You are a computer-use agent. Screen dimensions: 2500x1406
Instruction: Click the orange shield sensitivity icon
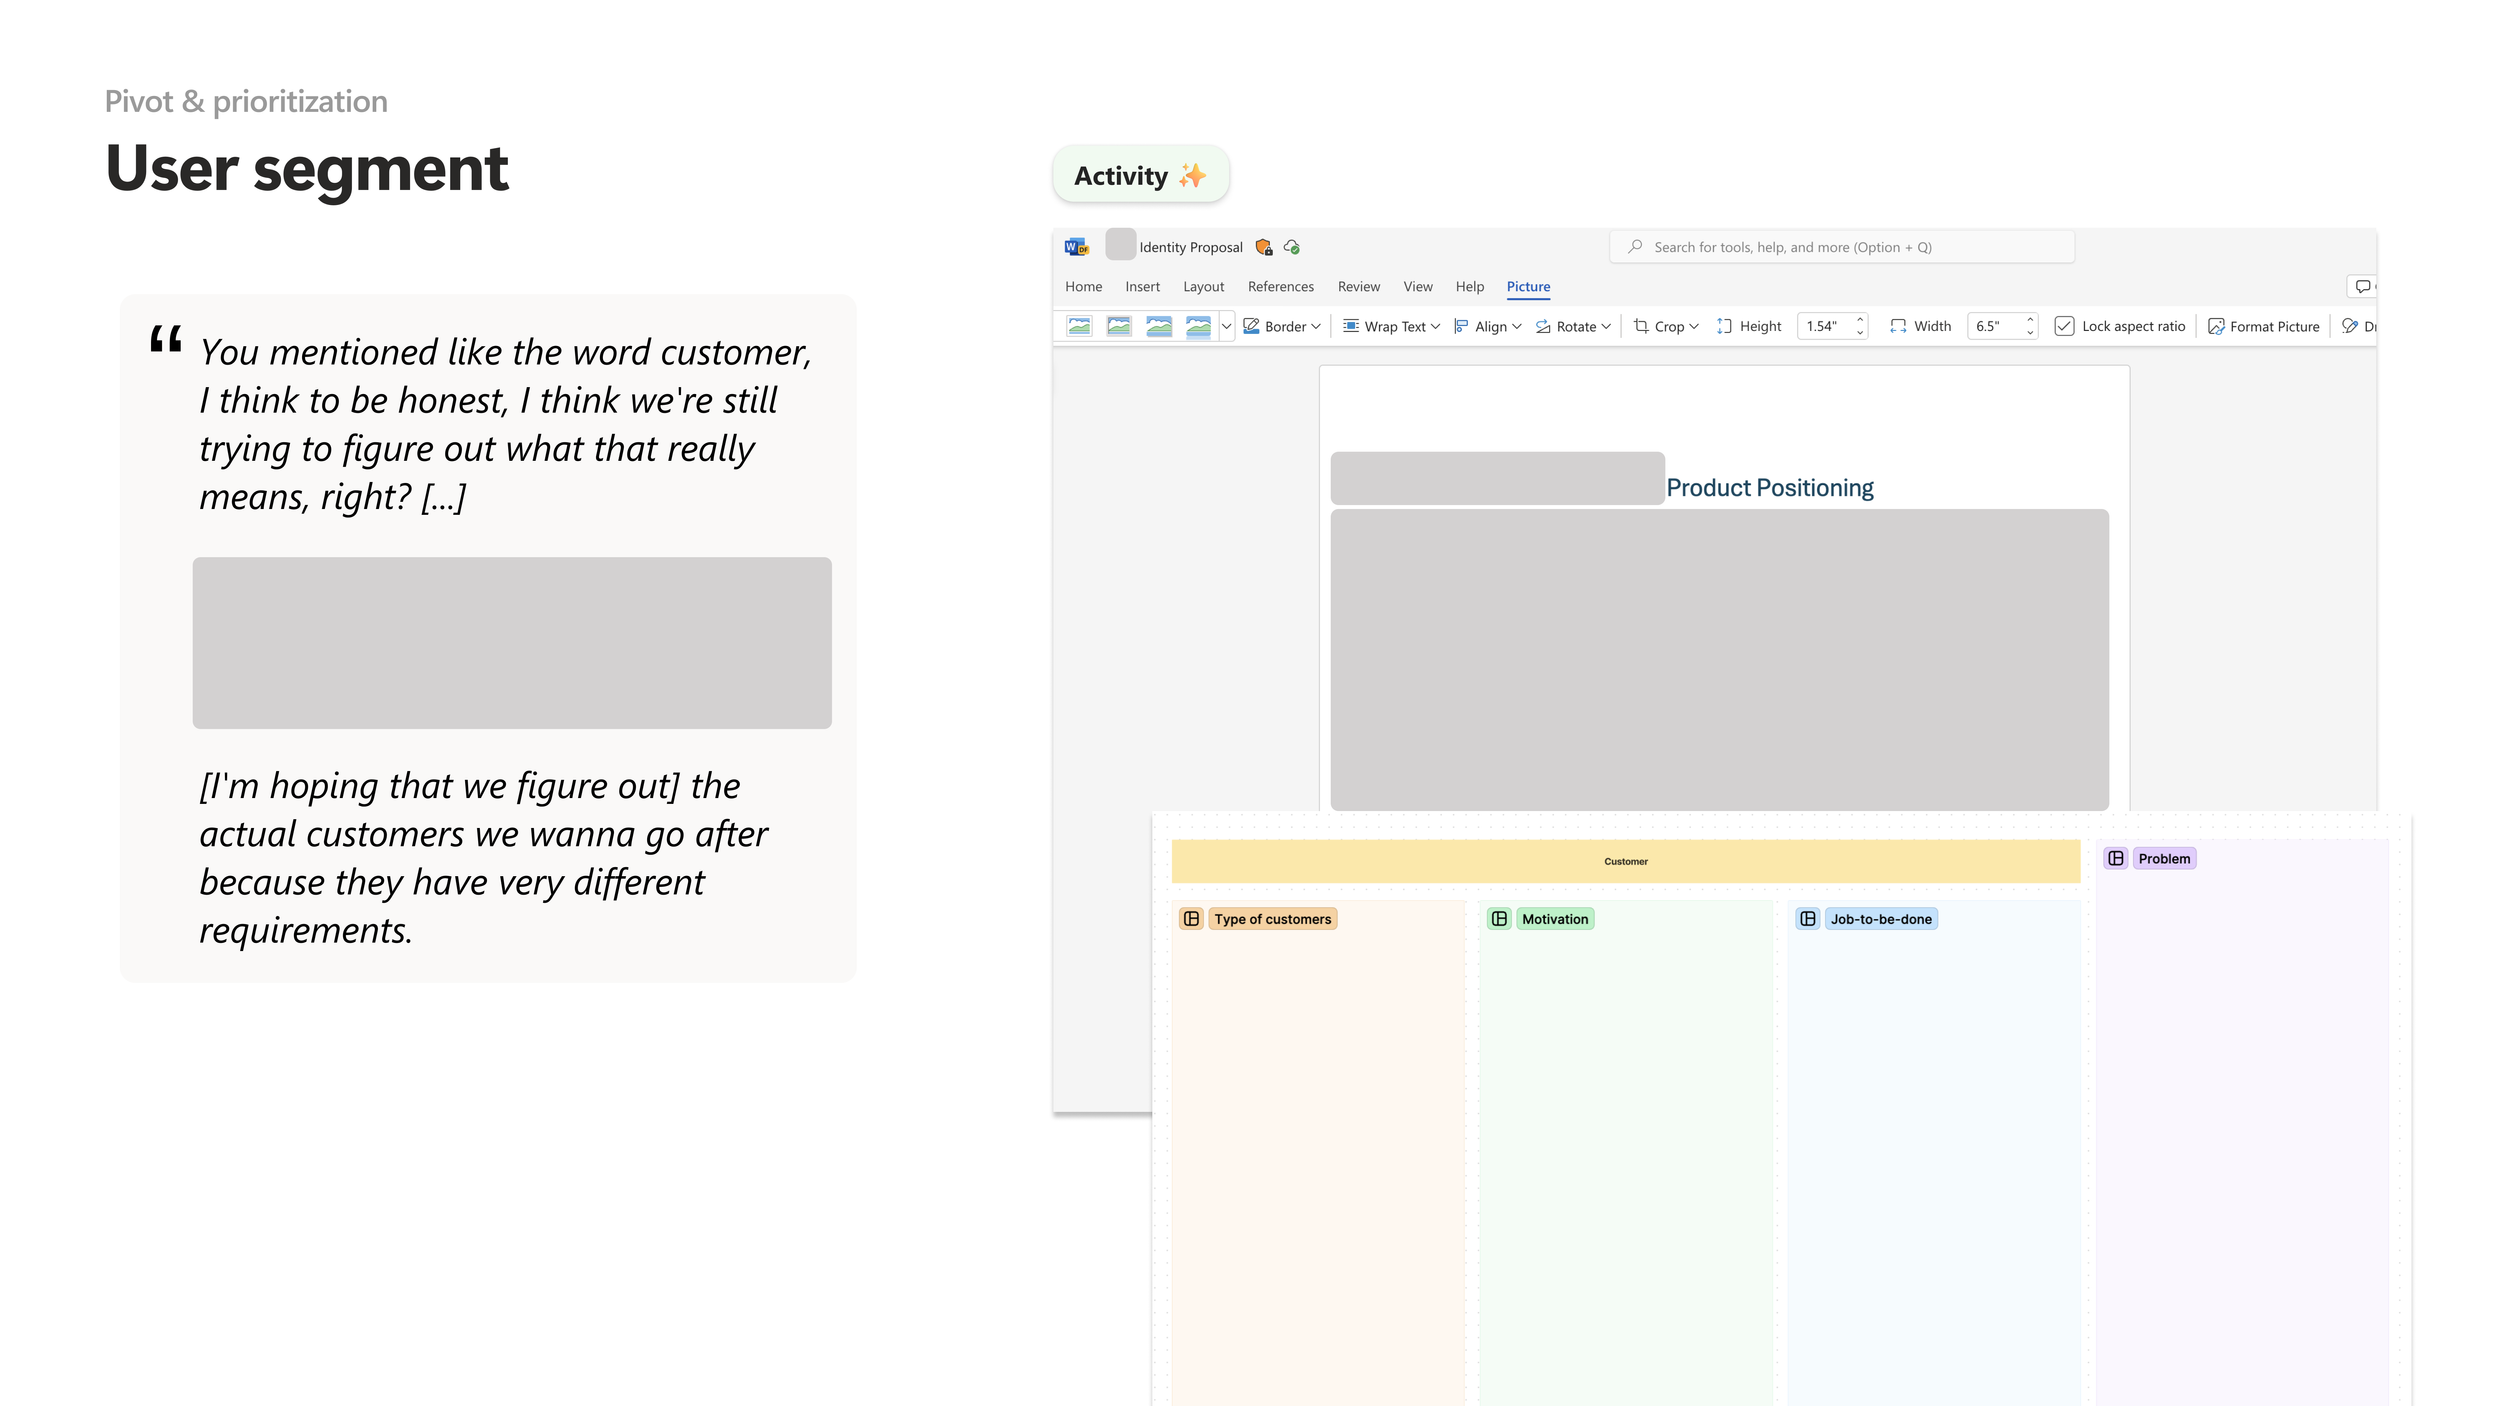coord(1263,247)
